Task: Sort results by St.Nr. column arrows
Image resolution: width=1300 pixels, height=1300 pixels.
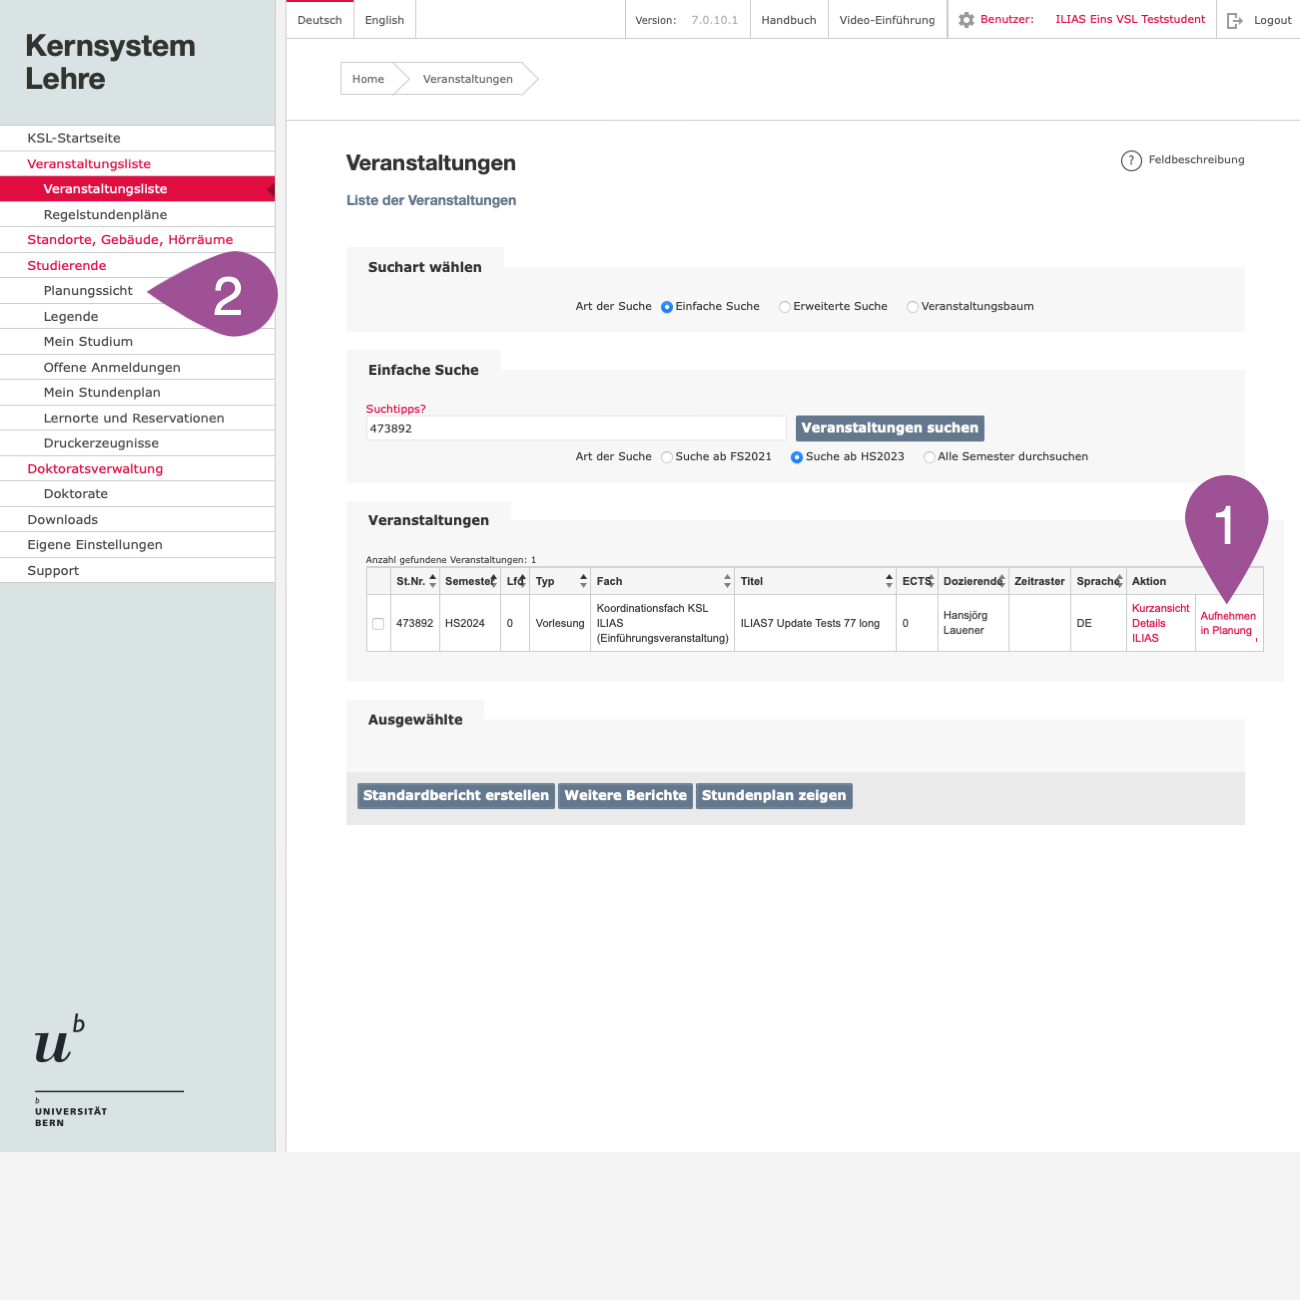Action: click(432, 581)
